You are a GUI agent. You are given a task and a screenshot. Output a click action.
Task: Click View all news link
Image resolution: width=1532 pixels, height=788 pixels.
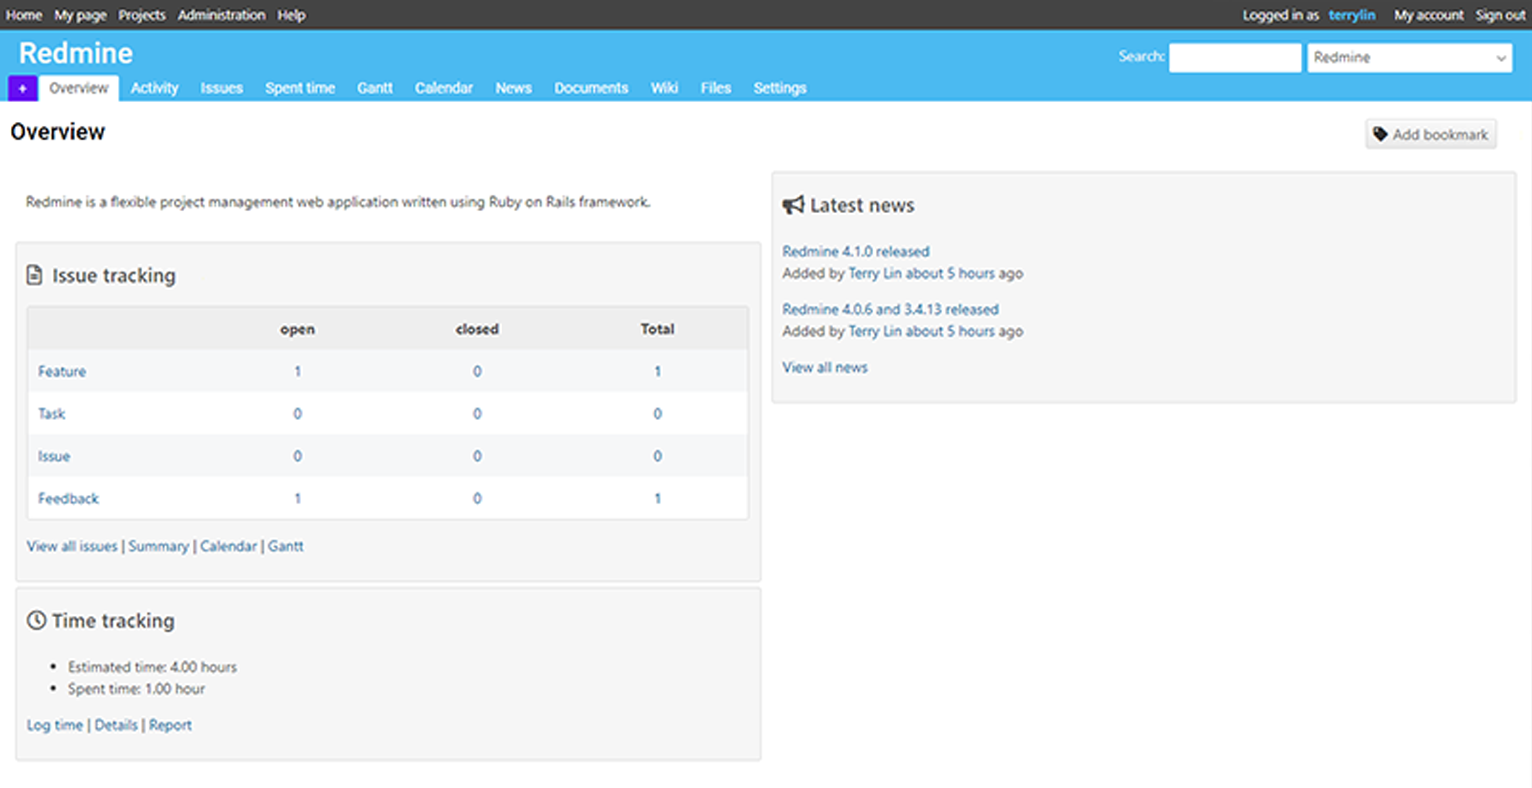(825, 367)
